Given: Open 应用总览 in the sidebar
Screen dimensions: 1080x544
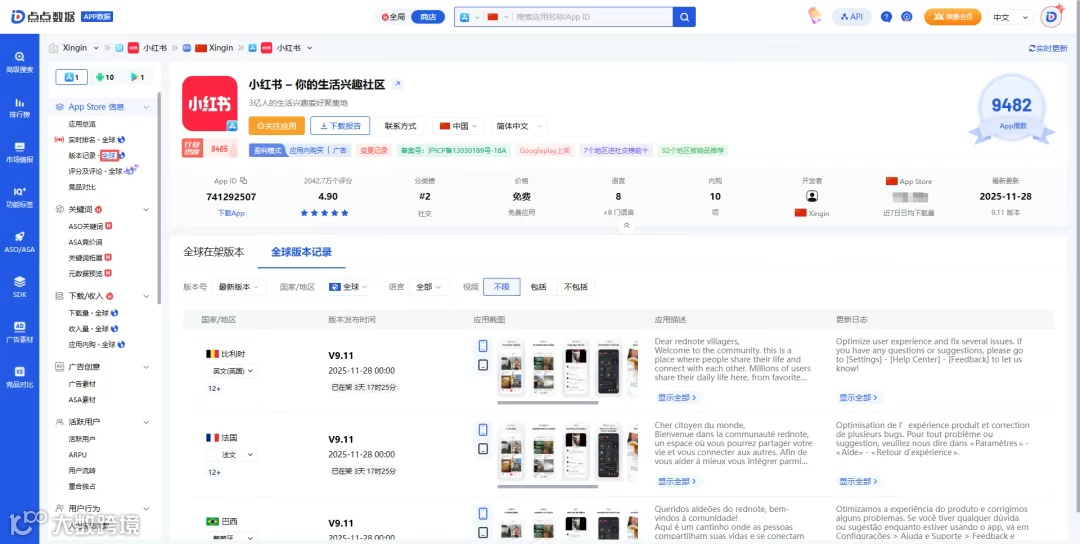Looking at the screenshot, I should 82,124.
